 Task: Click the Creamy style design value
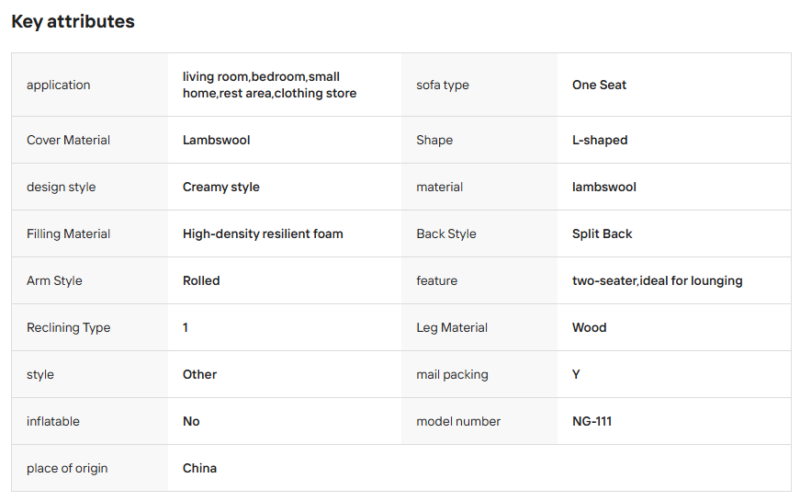coord(221,187)
